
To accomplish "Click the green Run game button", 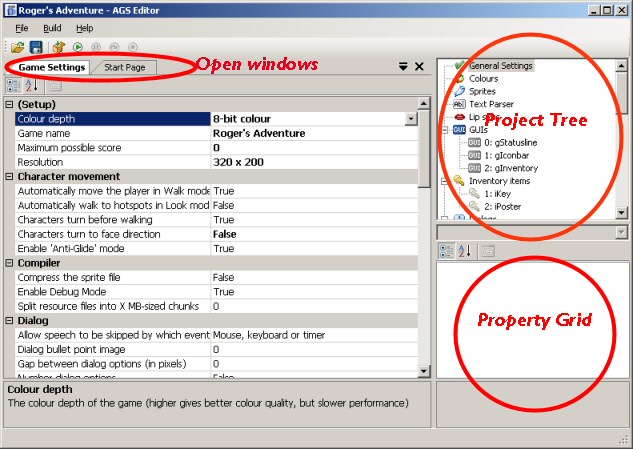I will (77, 47).
